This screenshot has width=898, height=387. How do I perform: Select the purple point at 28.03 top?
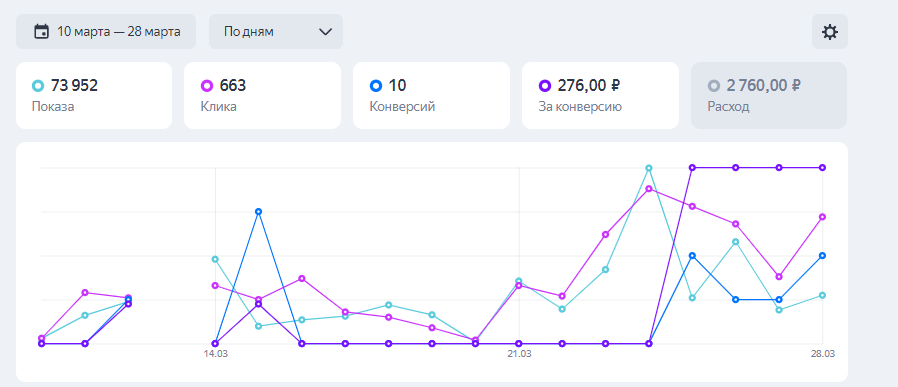(x=822, y=167)
